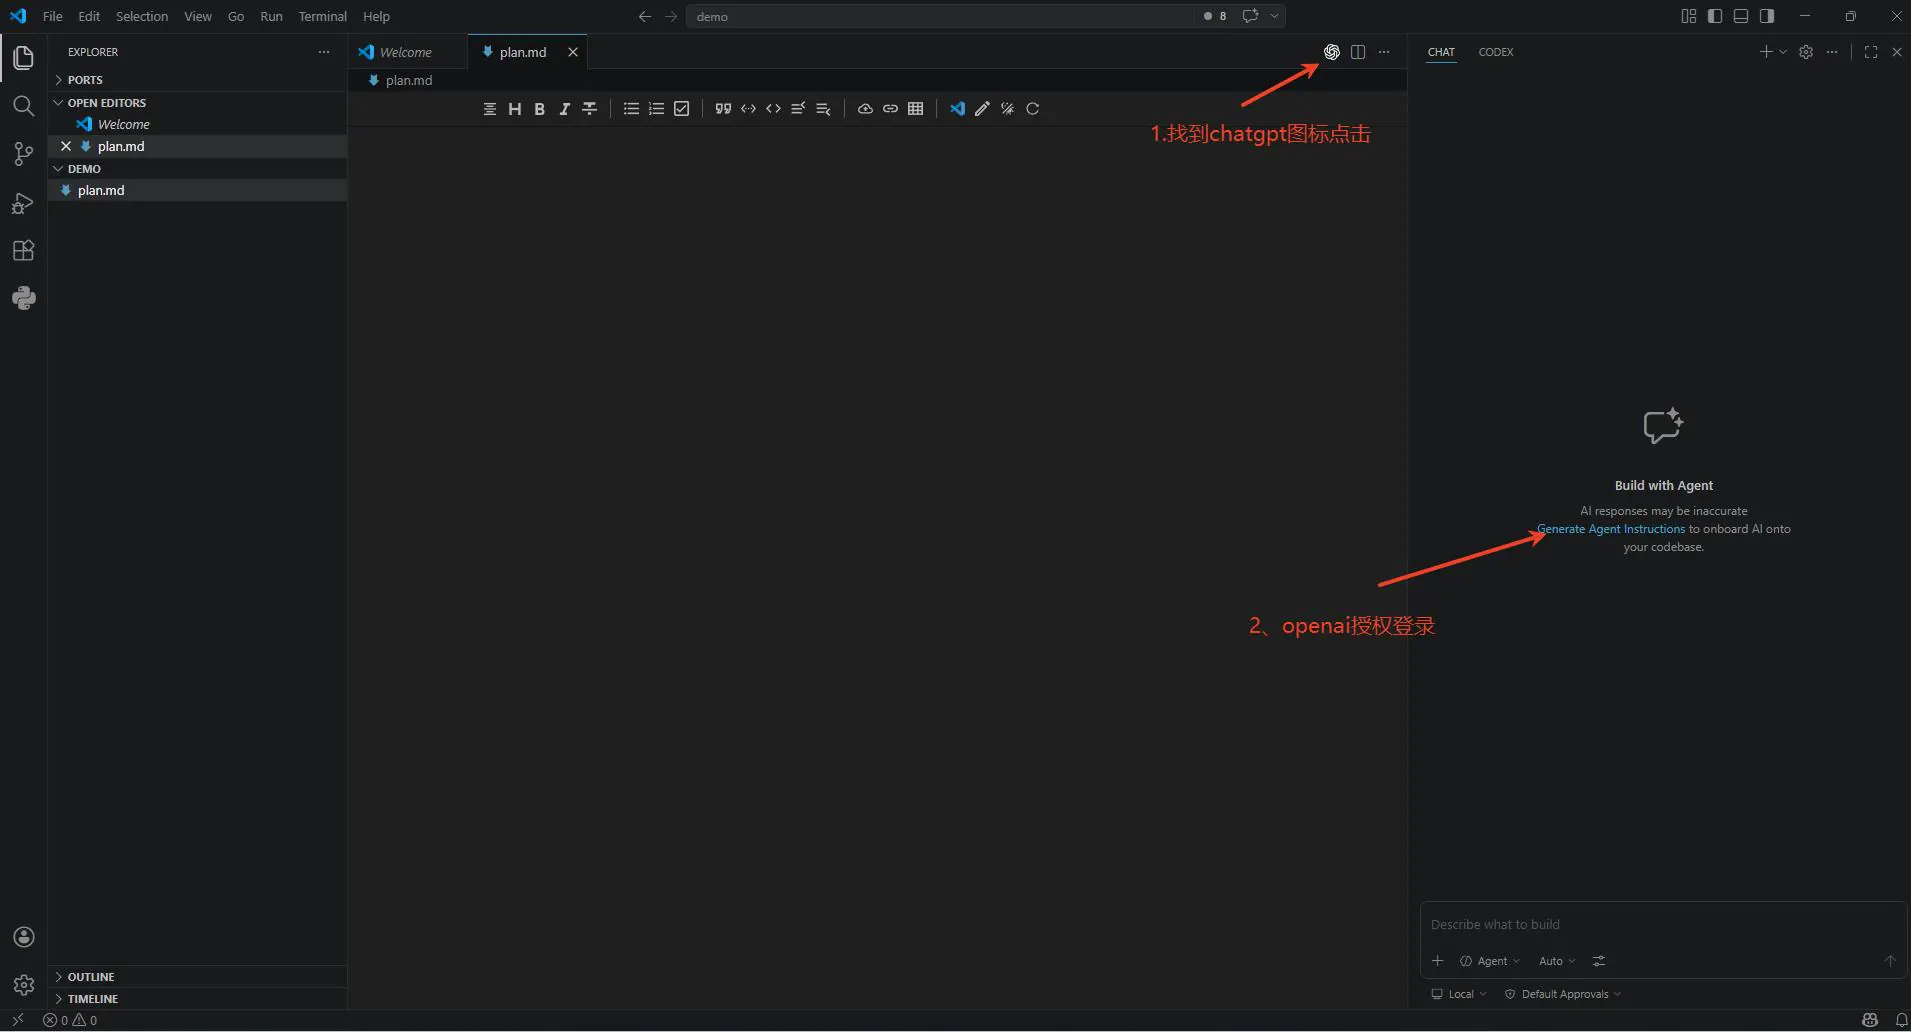Open the Default Approvals dropdown
The height and width of the screenshot is (1032, 1911).
point(1562,994)
